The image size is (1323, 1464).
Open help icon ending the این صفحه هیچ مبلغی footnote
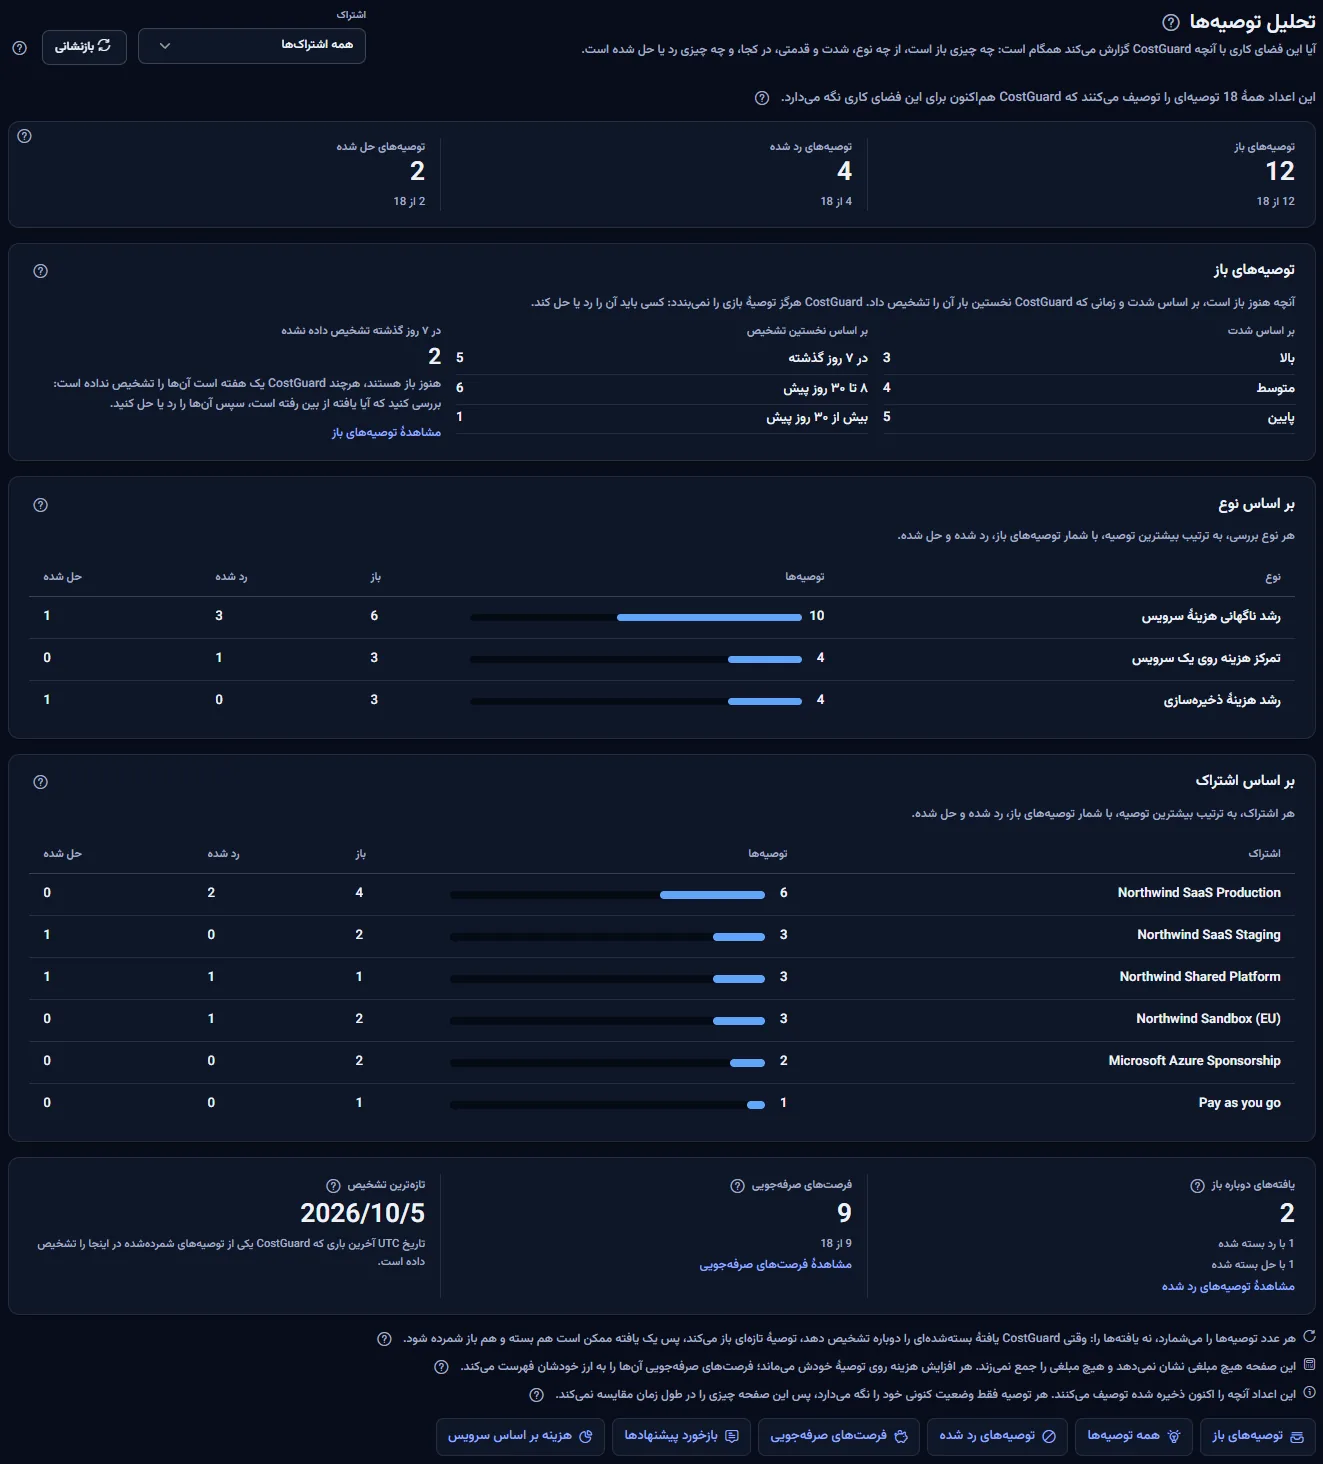[441, 1367]
